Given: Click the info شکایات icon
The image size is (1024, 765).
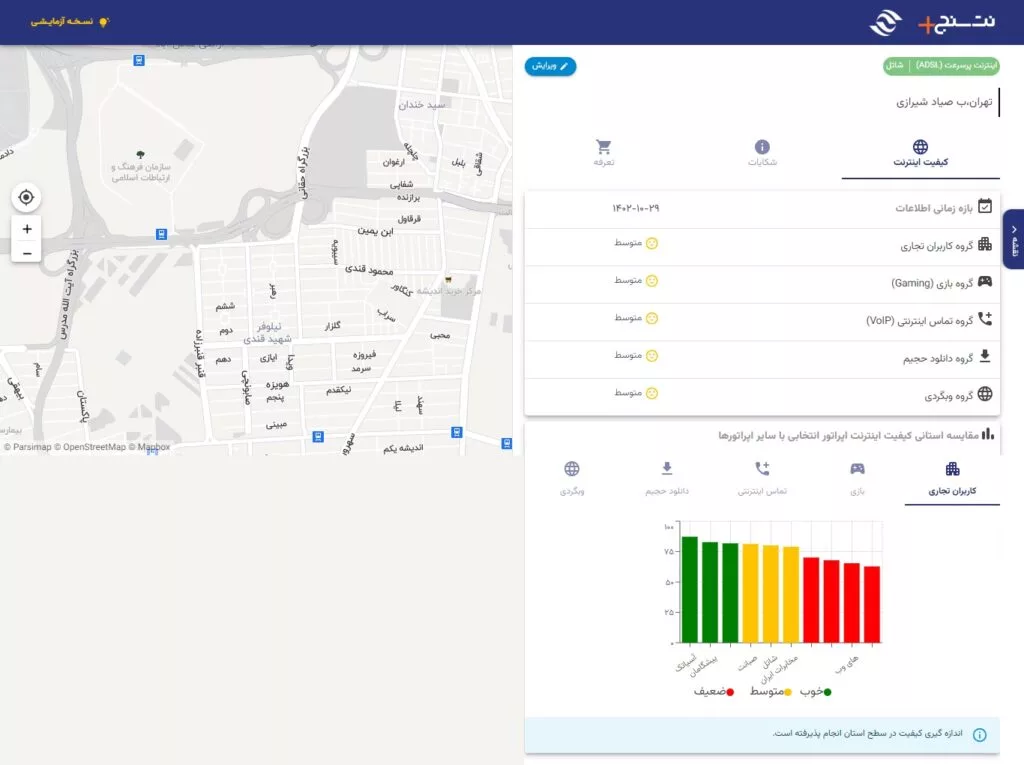Looking at the screenshot, I should 762,147.
